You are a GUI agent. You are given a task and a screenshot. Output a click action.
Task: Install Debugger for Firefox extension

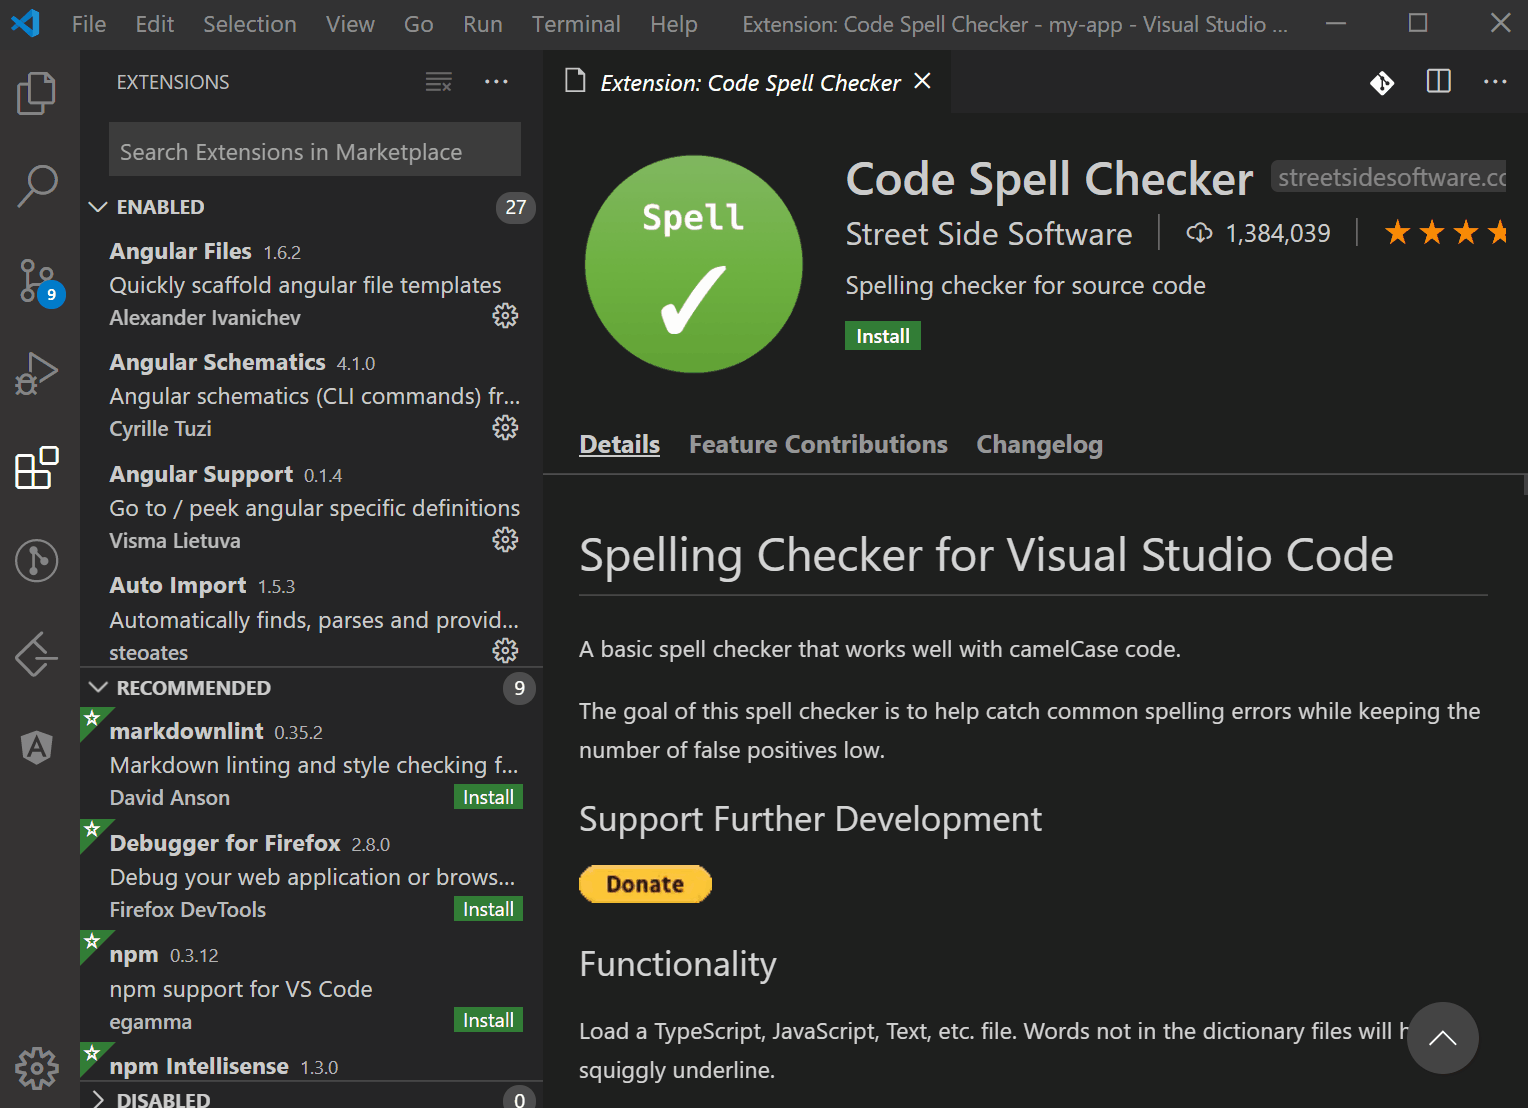[x=488, y=909]
